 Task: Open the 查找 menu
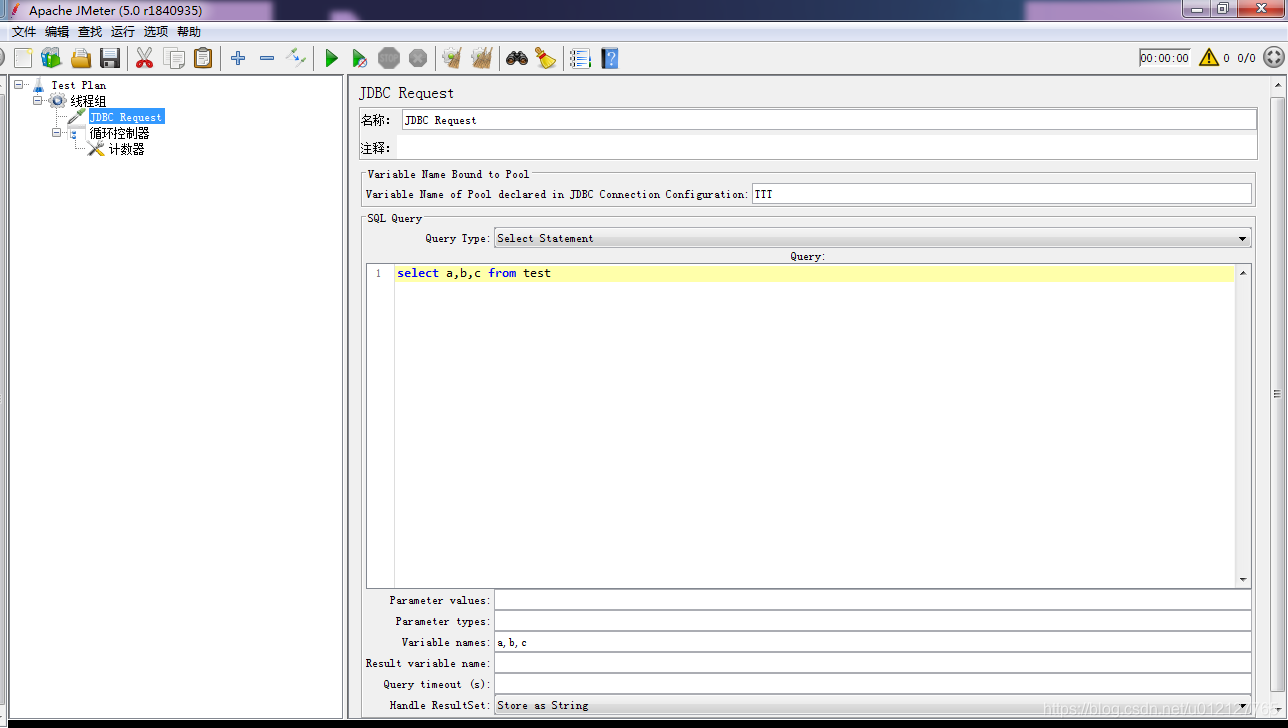90,32
